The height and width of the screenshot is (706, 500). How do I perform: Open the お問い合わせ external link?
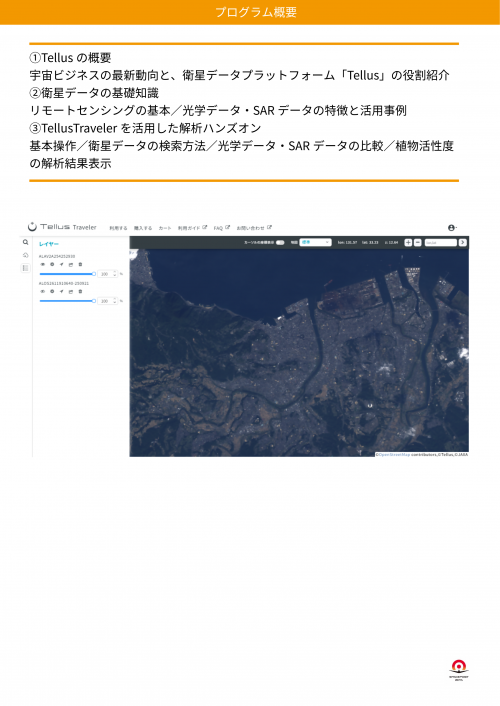(254, 228)
